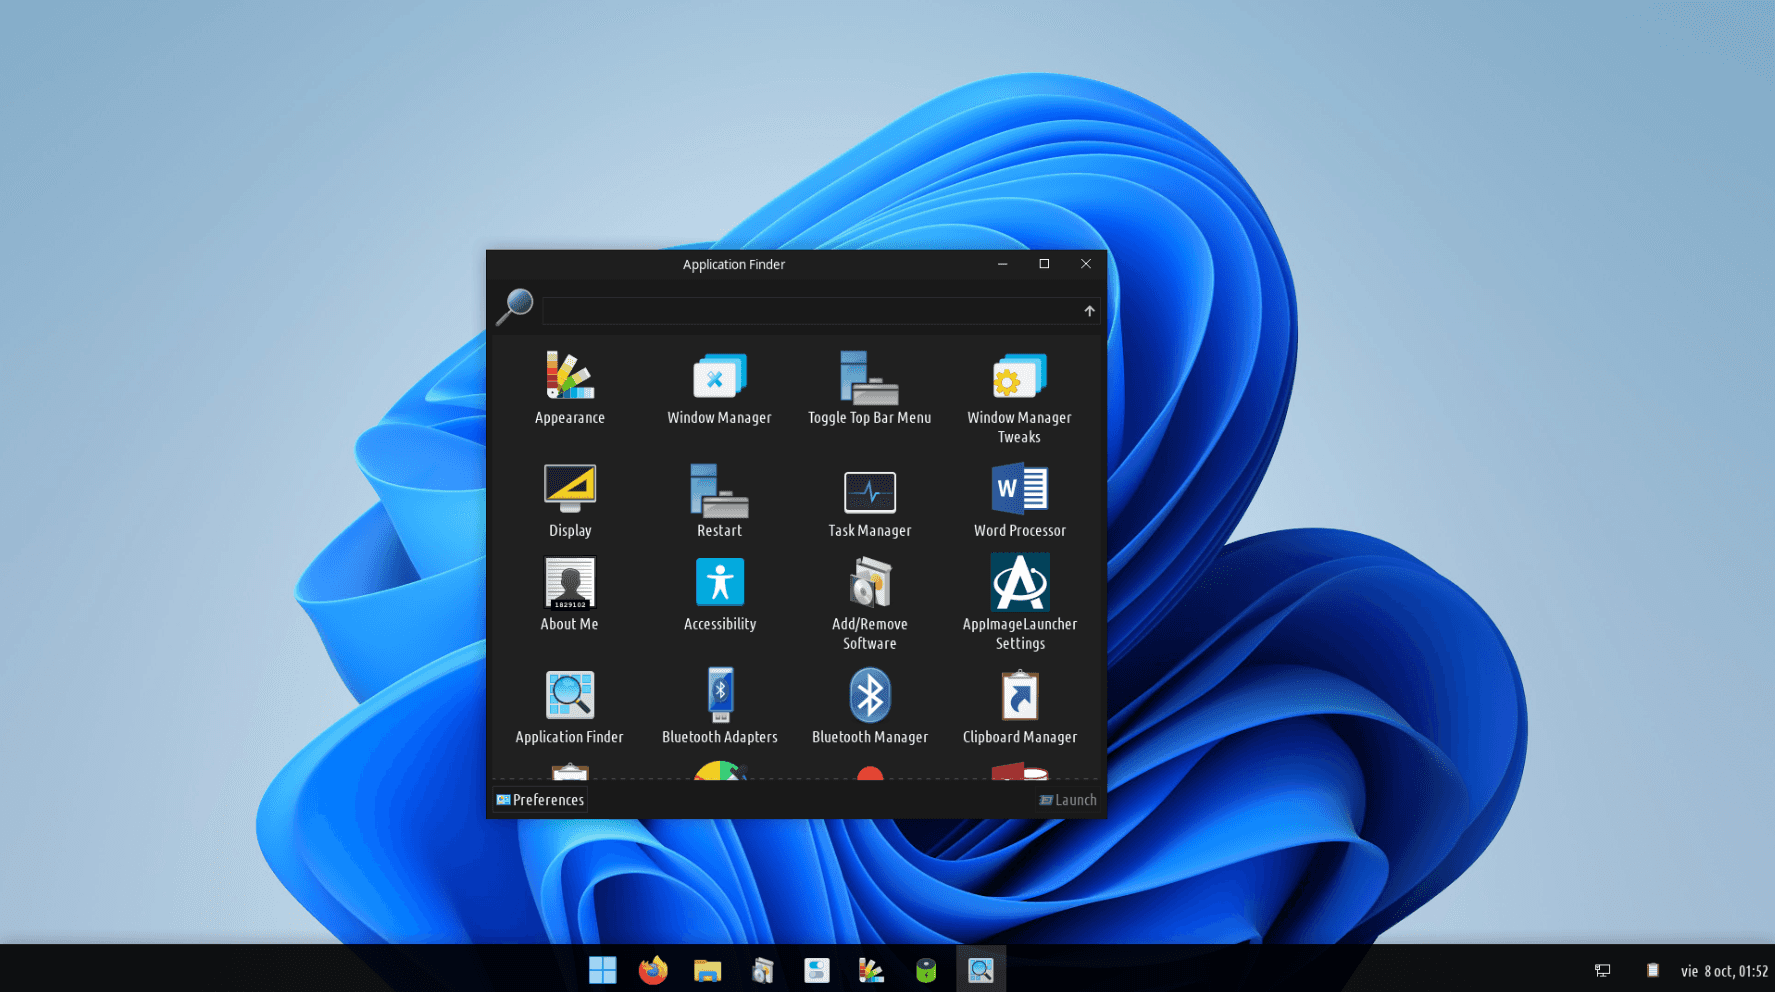Focus the application search input field
Viewport: 1775px width, 992px height.
tap(810, 311)
